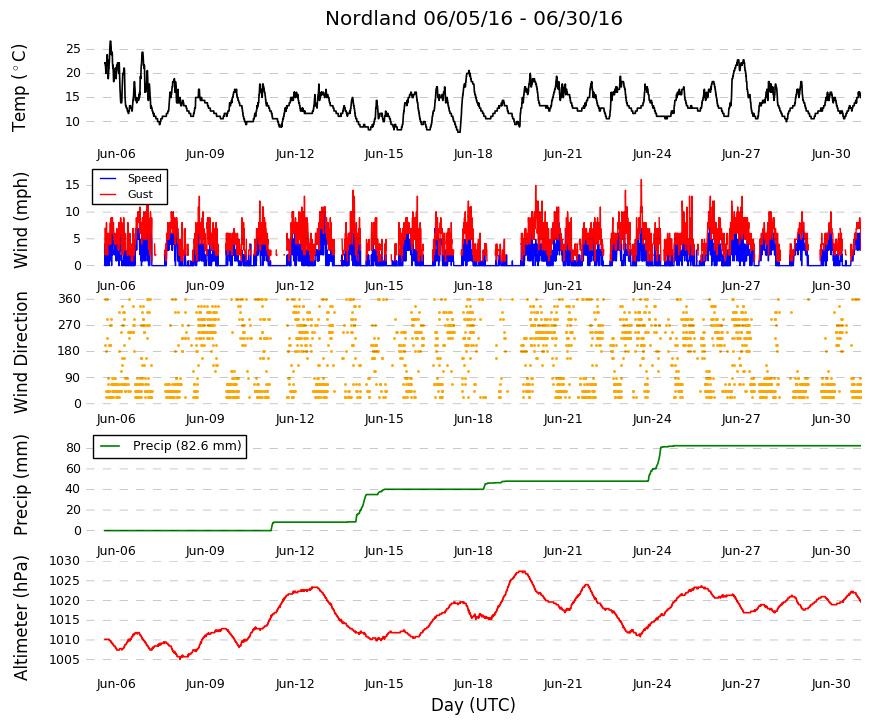
Task: Click the Jun-27 tick under wind direction chart
Action: pos(741,419)
